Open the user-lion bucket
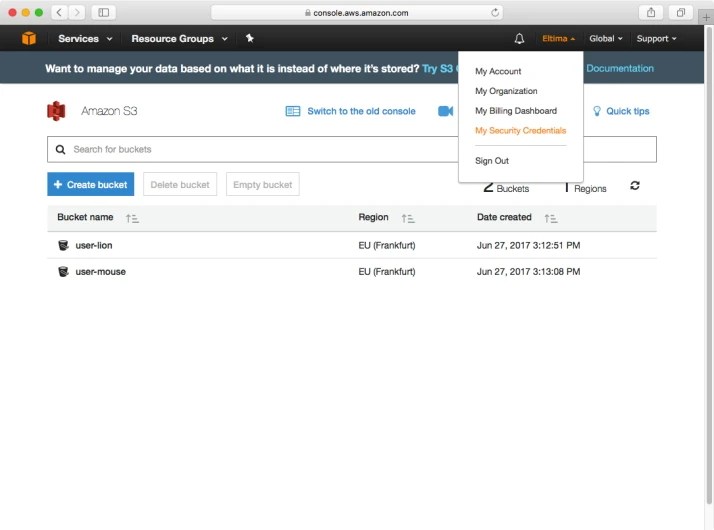 [x=94, y=245]
